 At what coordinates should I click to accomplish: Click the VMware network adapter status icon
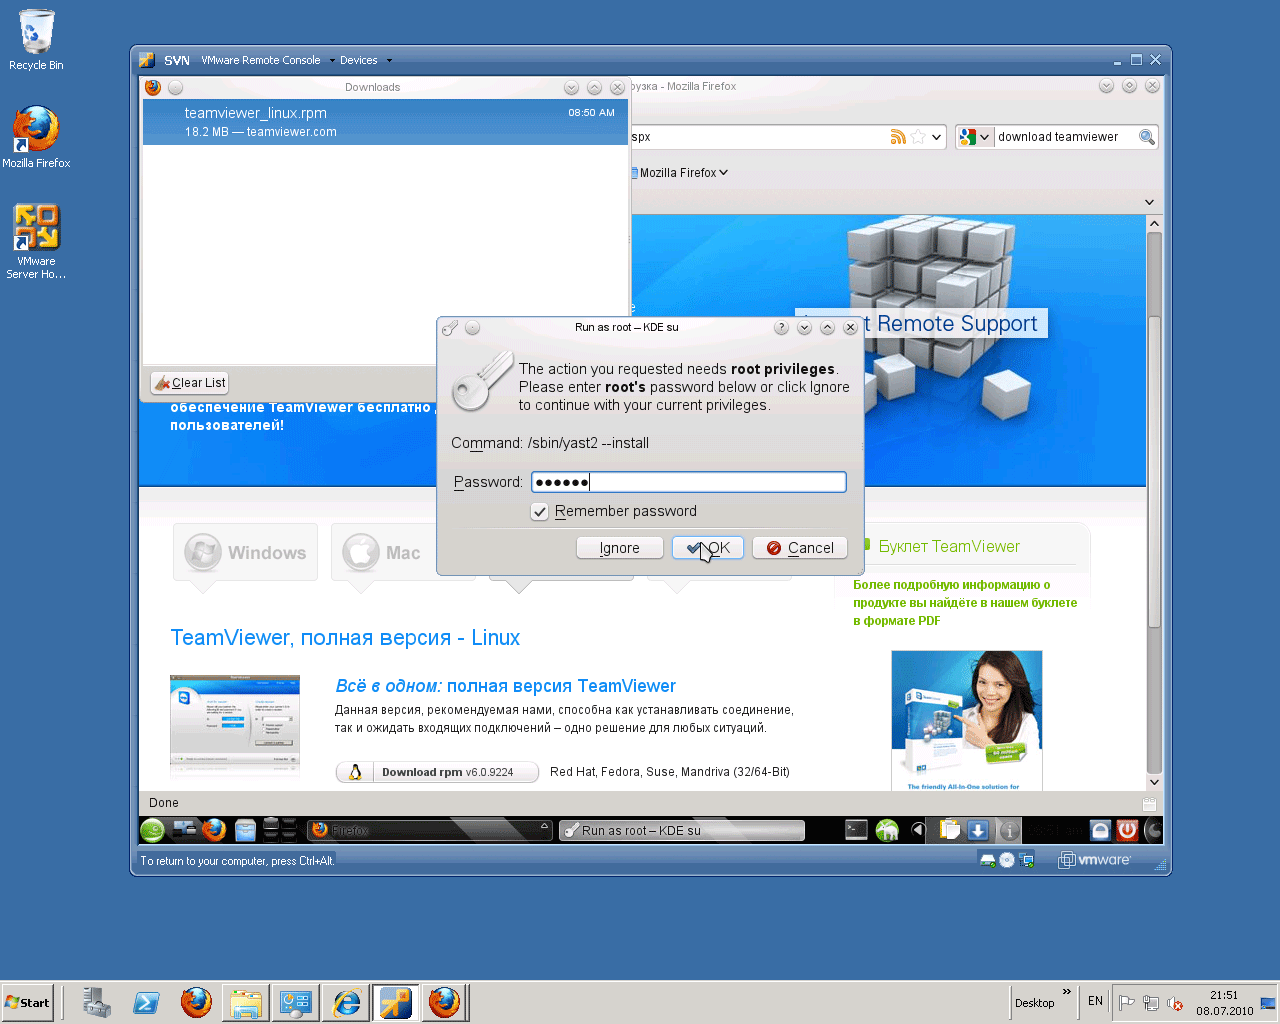coord(1026,860)
